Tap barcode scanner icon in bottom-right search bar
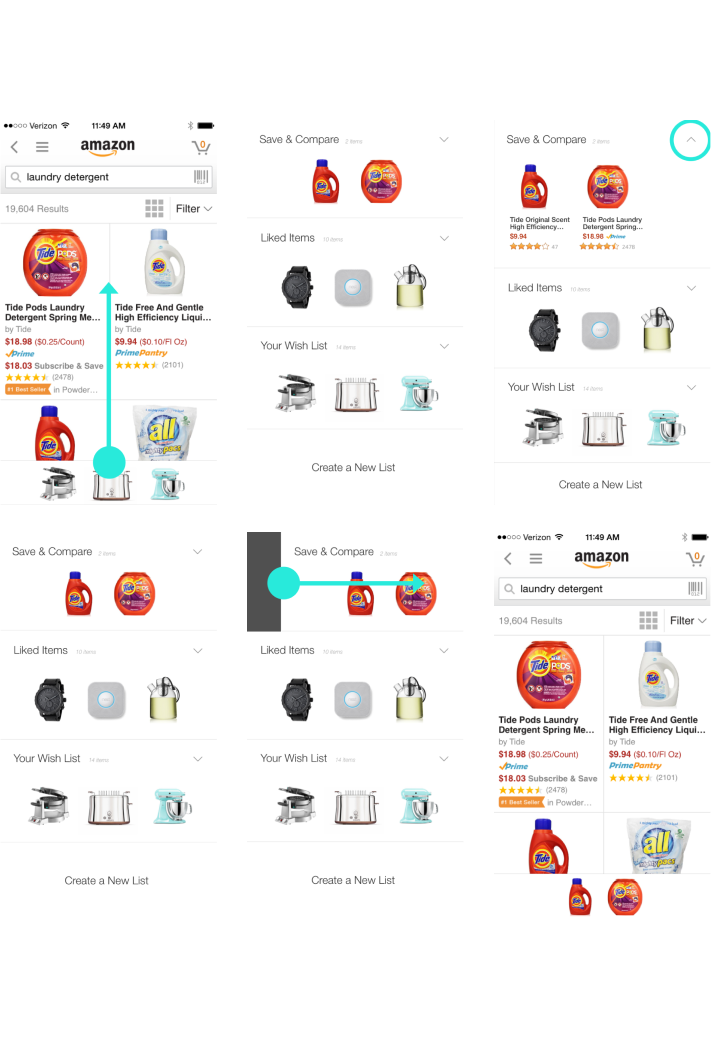 (x=696, y=589)
